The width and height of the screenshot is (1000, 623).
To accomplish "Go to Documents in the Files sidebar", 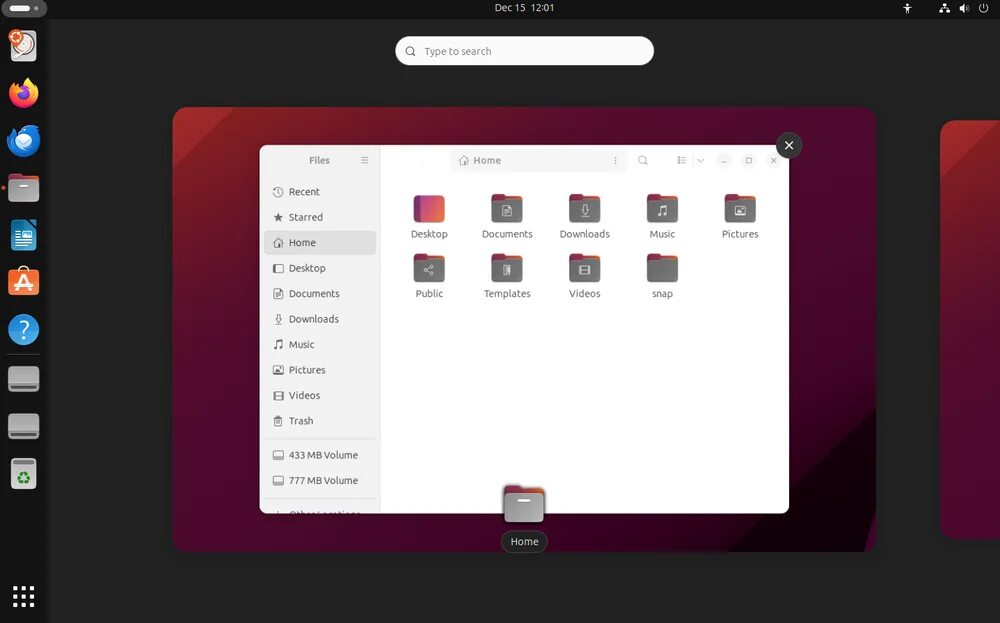I will pos(320,294).
